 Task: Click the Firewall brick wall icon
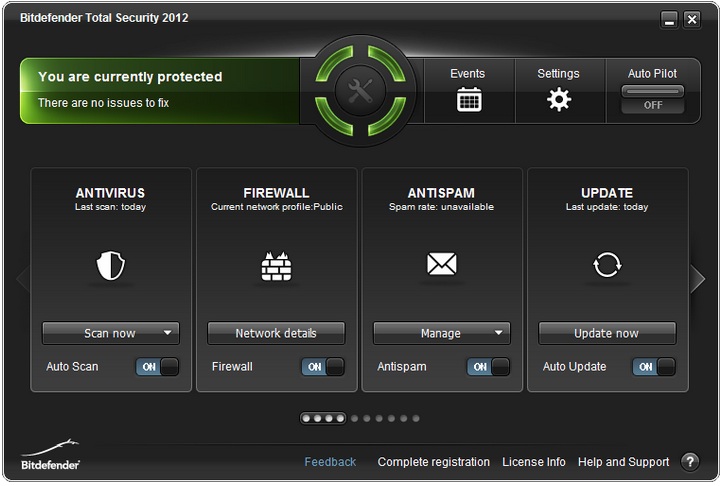pos(276,266)
